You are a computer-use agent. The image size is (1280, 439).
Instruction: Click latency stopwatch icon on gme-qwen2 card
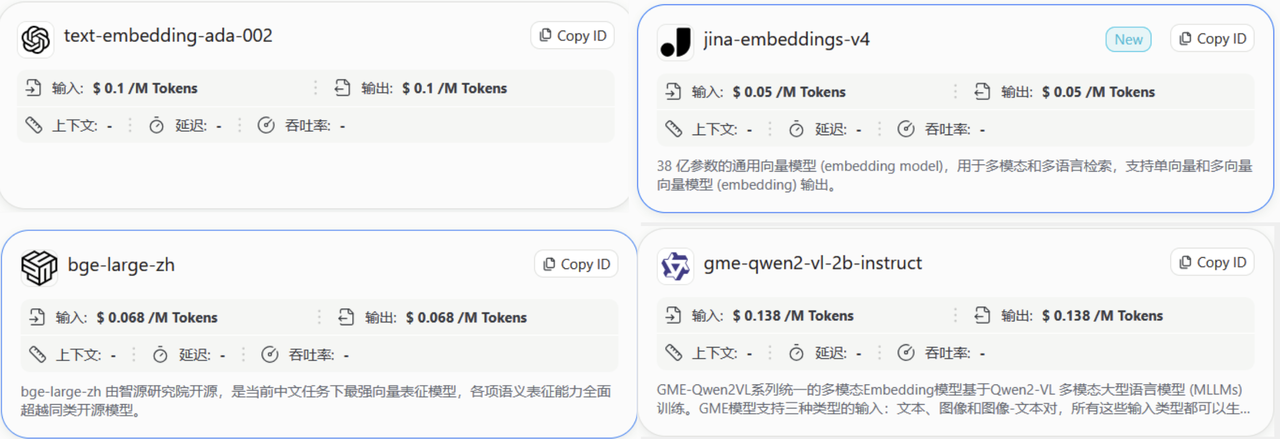[796, 352]
